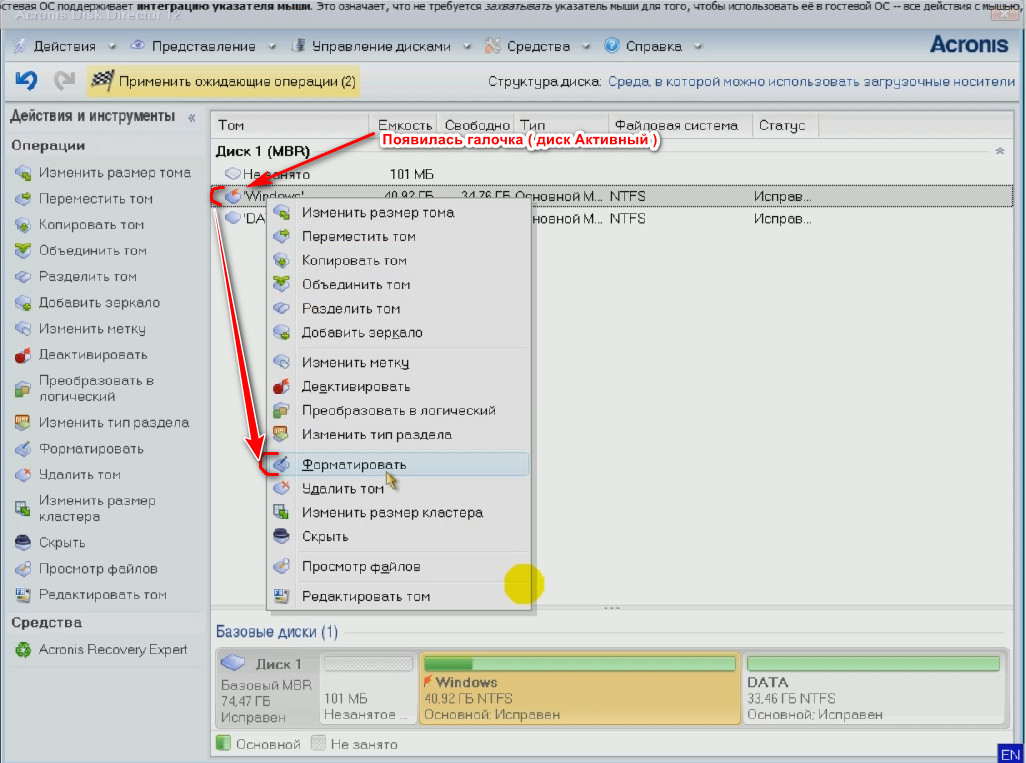Click 'Изменить размер тома' icon in context menu
This screenshot has width=1026, height=763.
282,213
